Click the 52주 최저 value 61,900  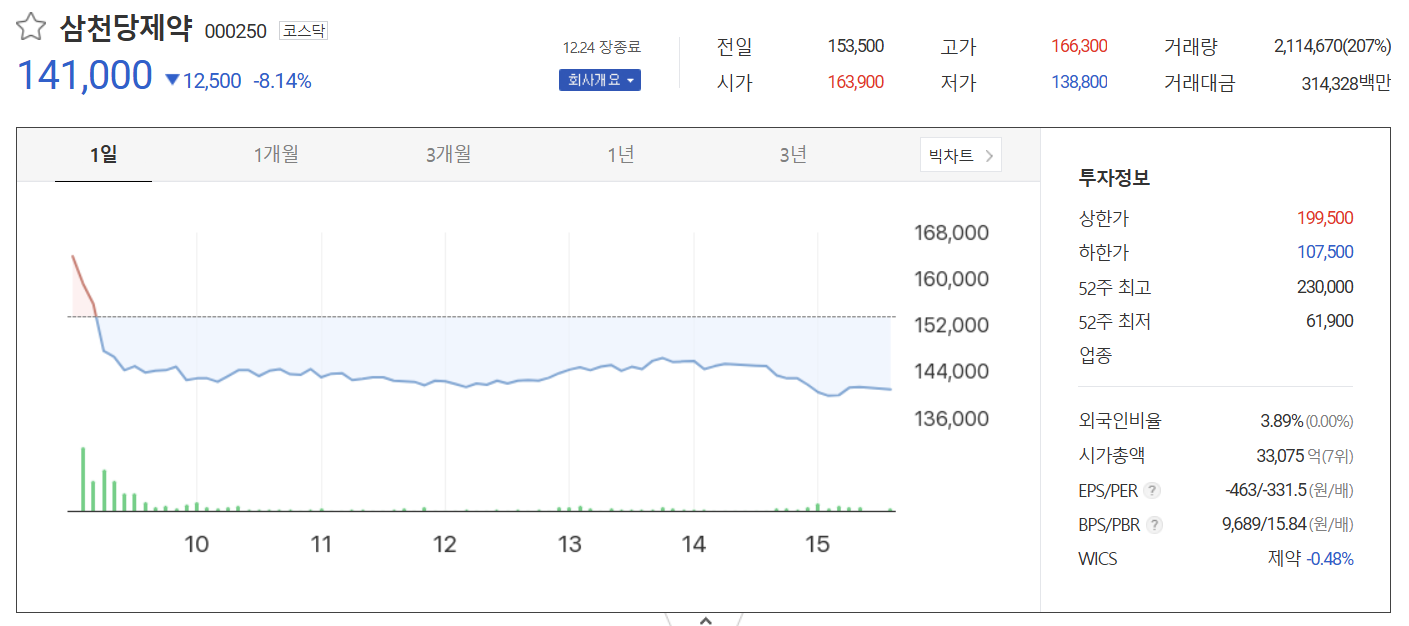(1331, 321)
